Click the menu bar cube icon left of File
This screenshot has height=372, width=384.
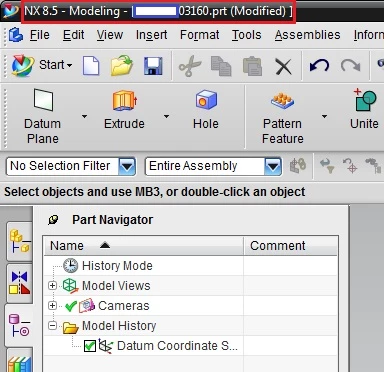16,35
